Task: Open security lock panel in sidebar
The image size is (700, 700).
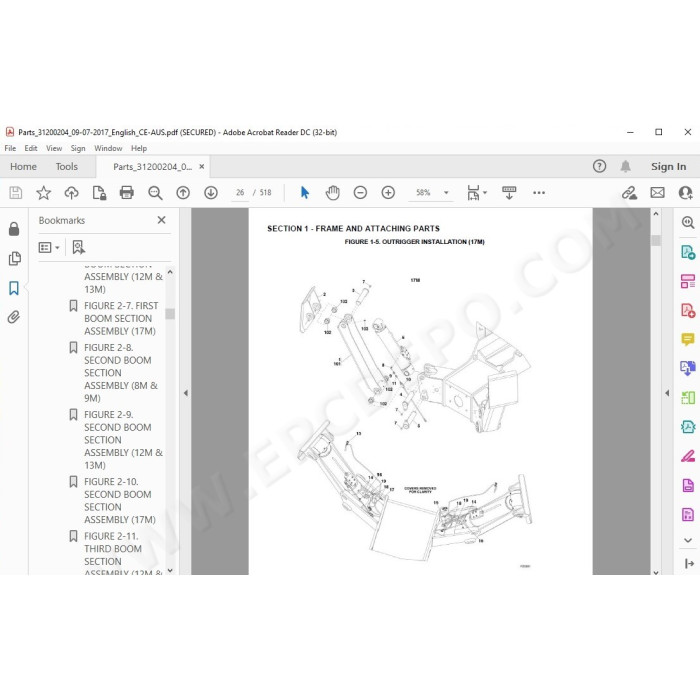Action: (14, 229)
